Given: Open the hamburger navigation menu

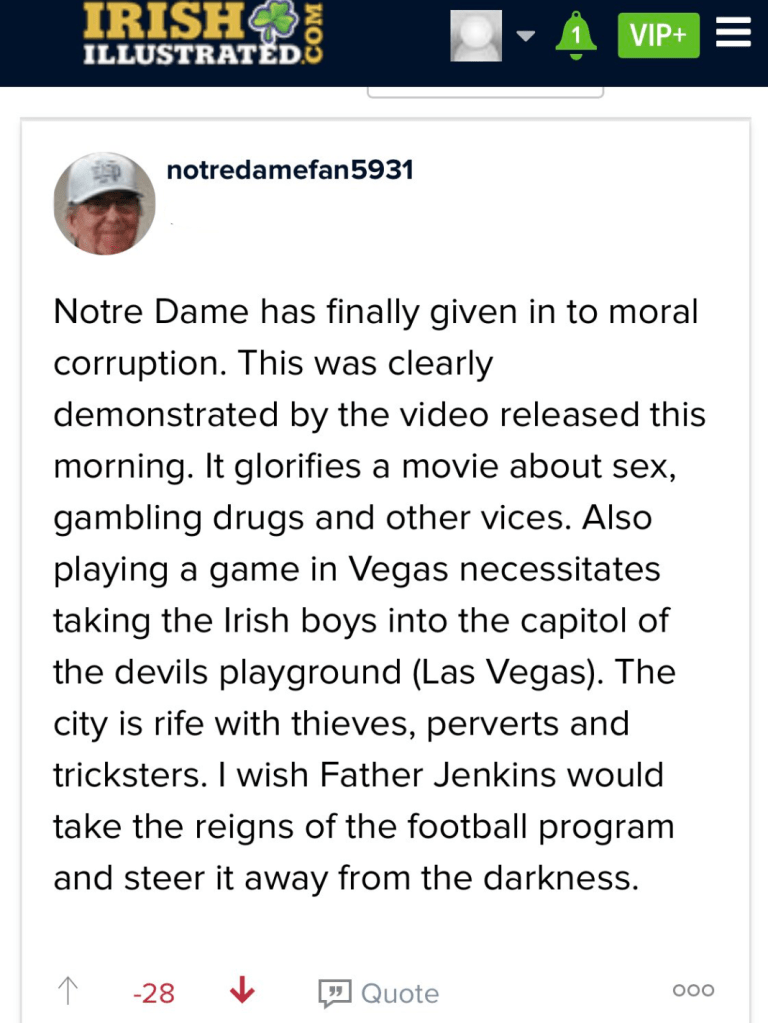Looking at the screenshot, I should [x=734, y=35].
